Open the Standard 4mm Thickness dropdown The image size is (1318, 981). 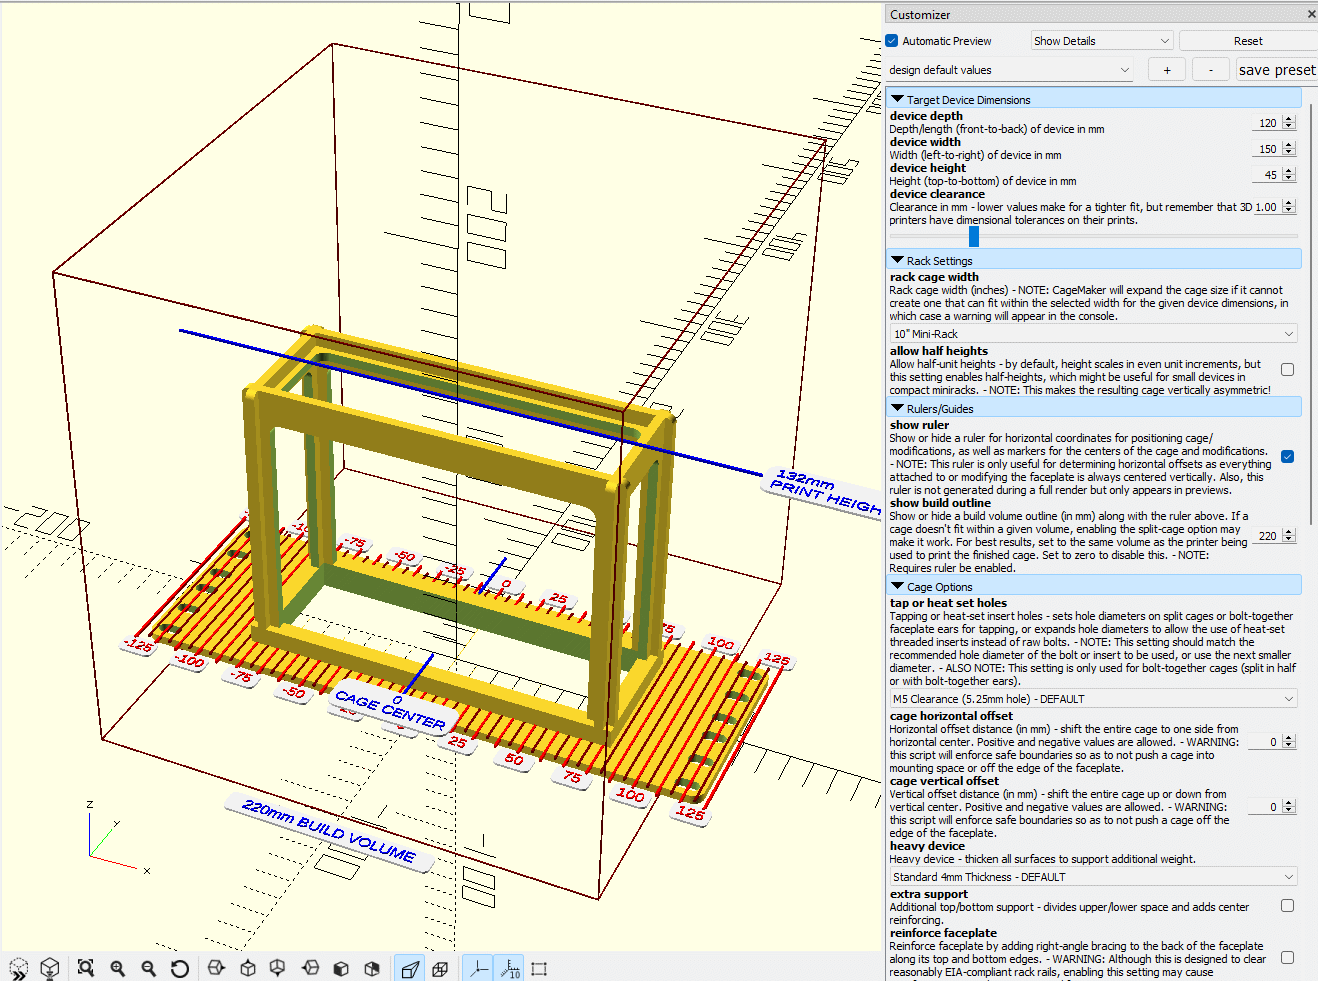tap(1094, 877)
